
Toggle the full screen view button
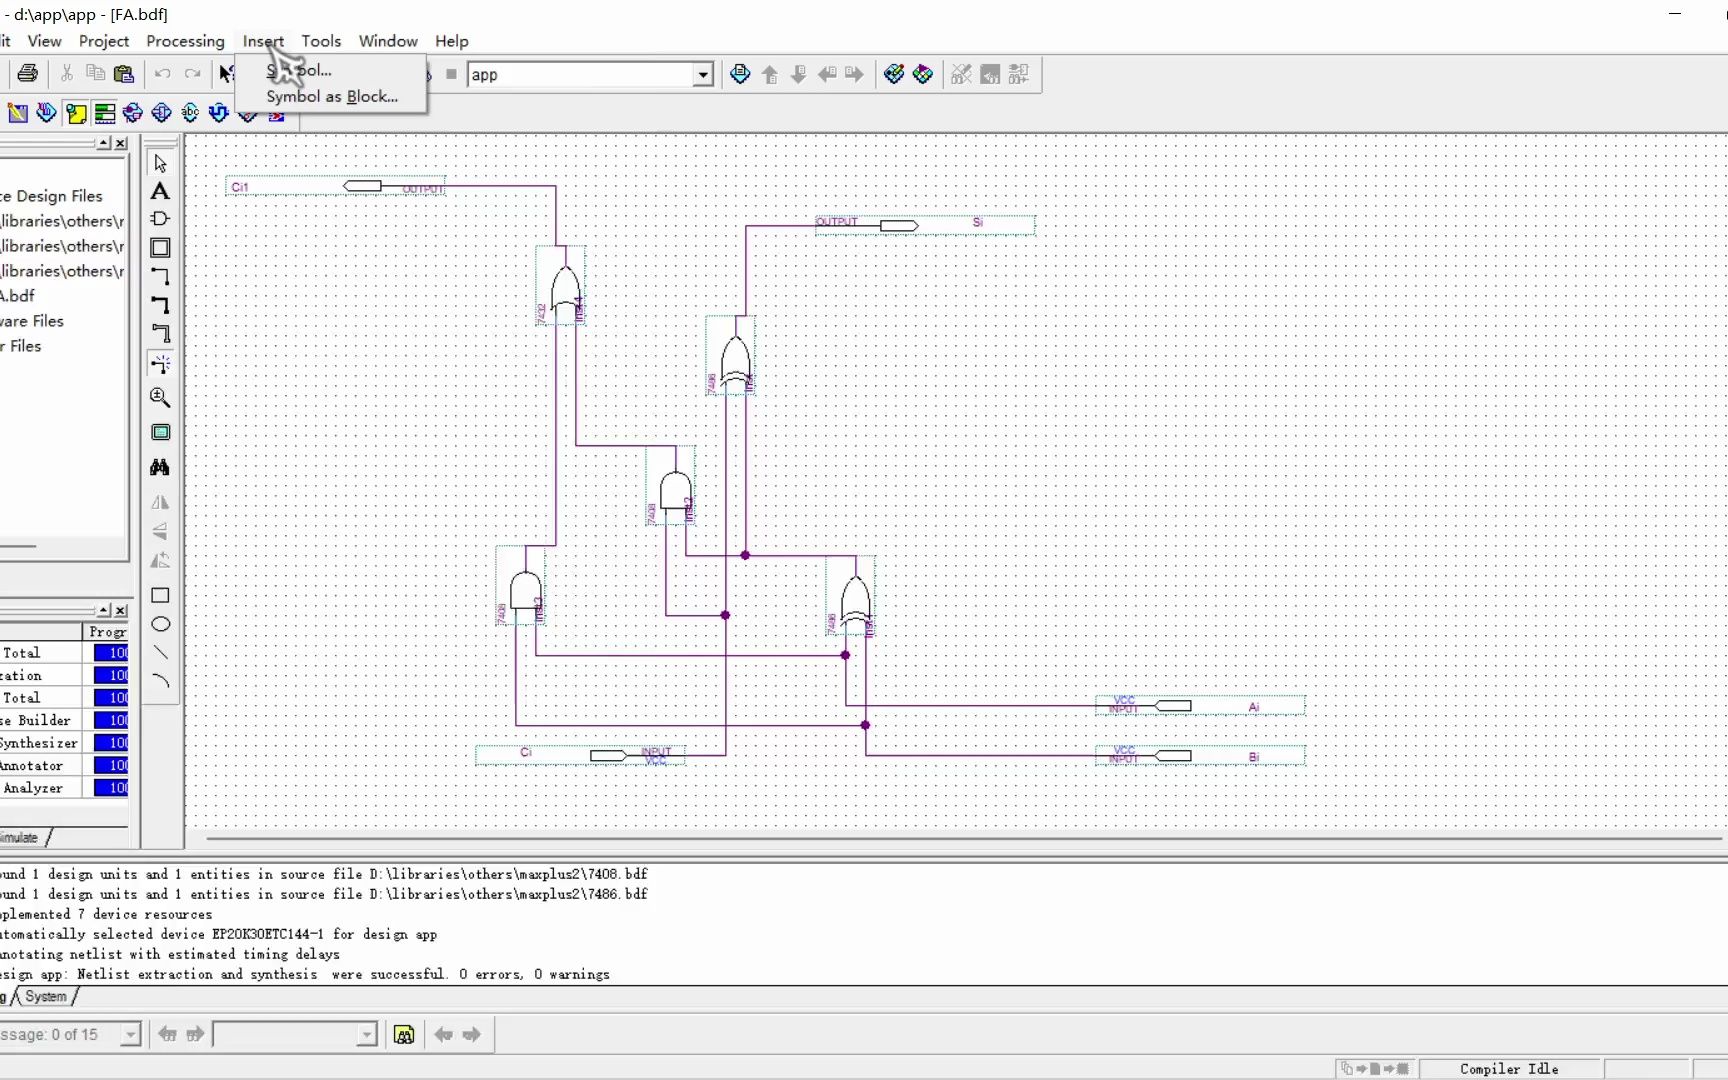(x=160, y=432)
